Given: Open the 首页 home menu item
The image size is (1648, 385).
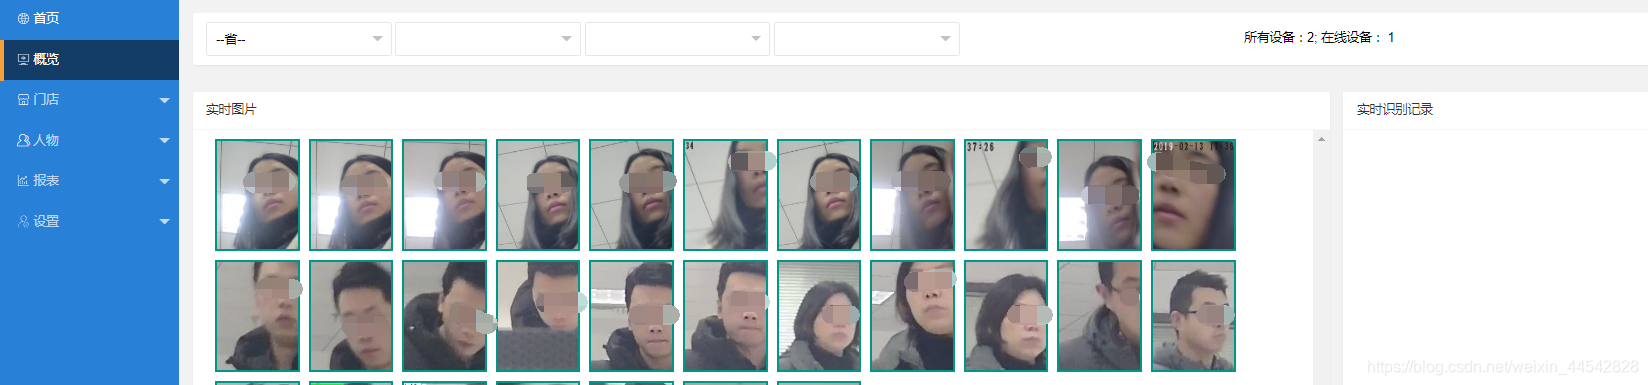Looking at the screenshot, I should coord(89,18).
